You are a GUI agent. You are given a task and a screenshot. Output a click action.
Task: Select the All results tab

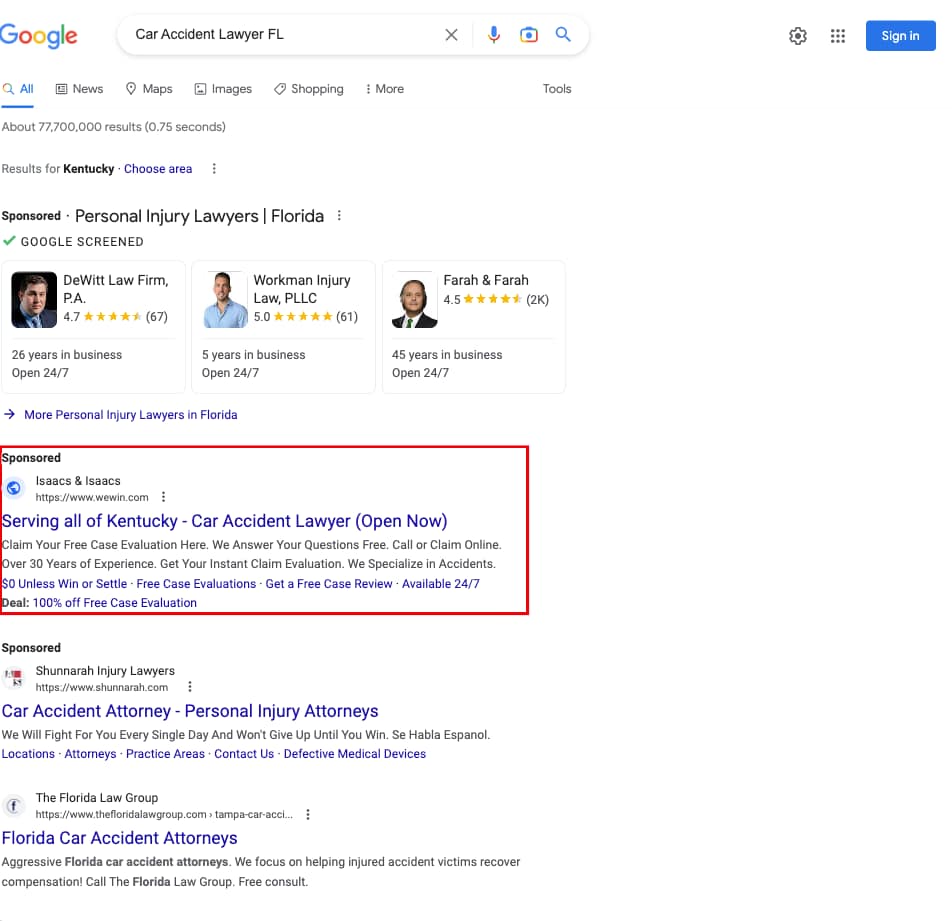pyautogui.click(x=18, y=89)
